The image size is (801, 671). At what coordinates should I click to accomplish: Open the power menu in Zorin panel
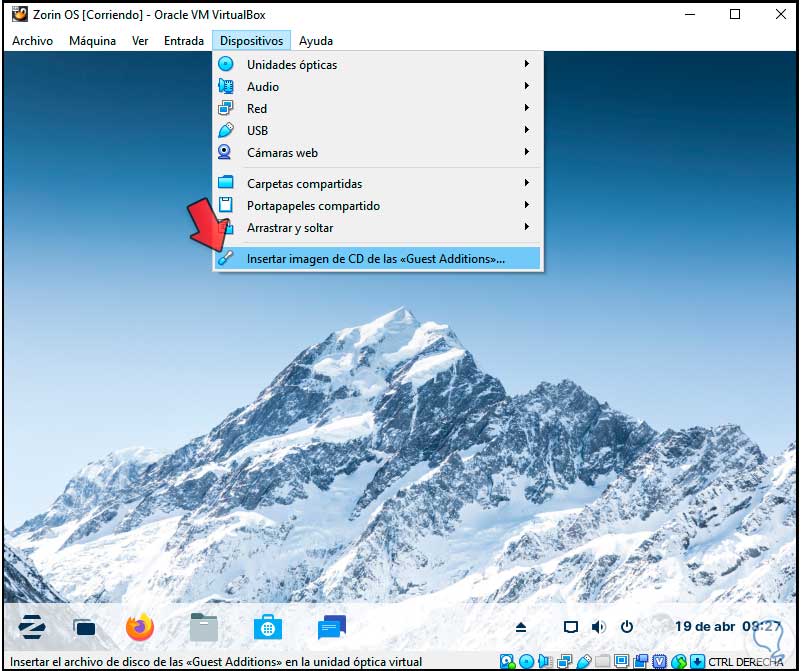tap(627, 627)
